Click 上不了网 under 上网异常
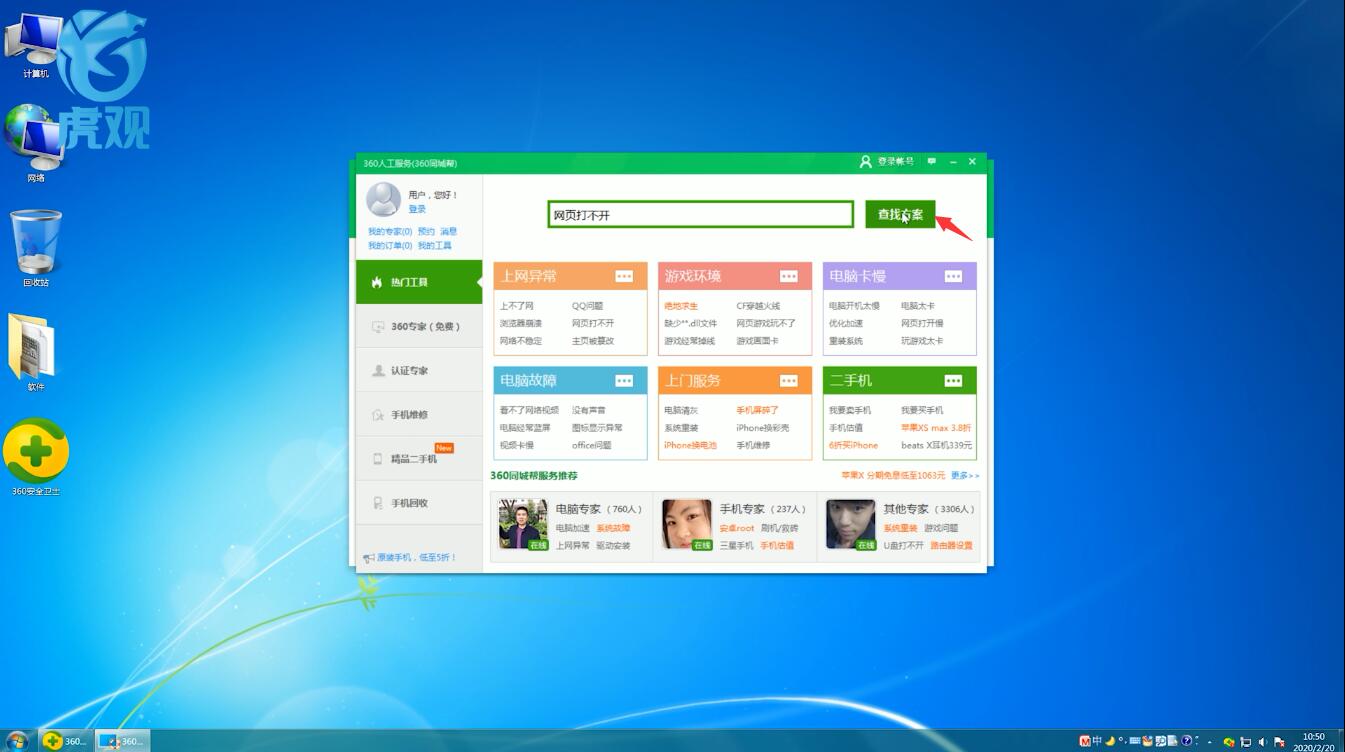Image resolution: width=1345 pixels, height=752 pixels. [x=517, y=306]
